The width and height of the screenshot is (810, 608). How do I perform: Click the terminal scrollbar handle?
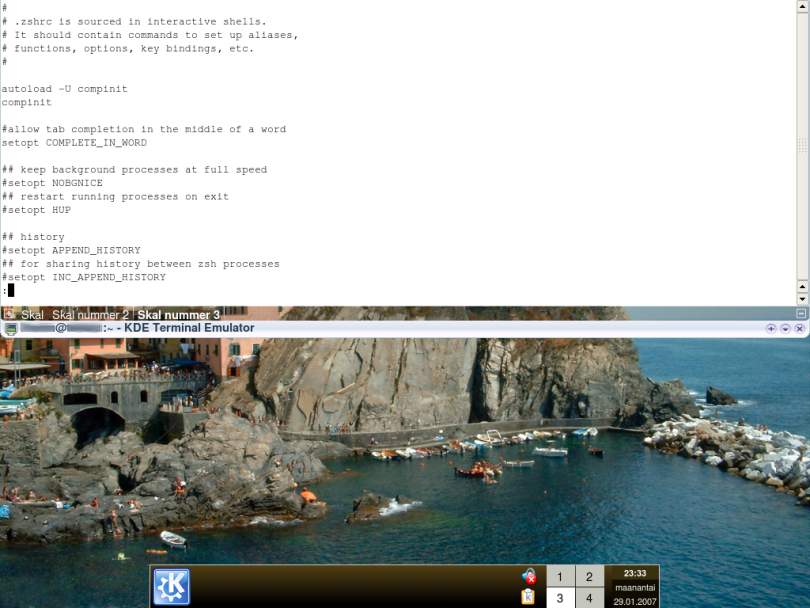802,145
